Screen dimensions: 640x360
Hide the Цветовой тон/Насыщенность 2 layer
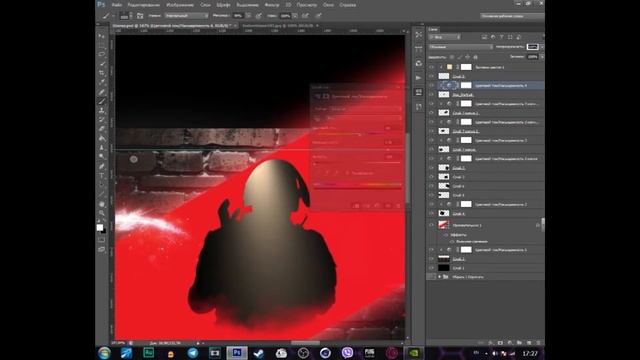[431, 204]
